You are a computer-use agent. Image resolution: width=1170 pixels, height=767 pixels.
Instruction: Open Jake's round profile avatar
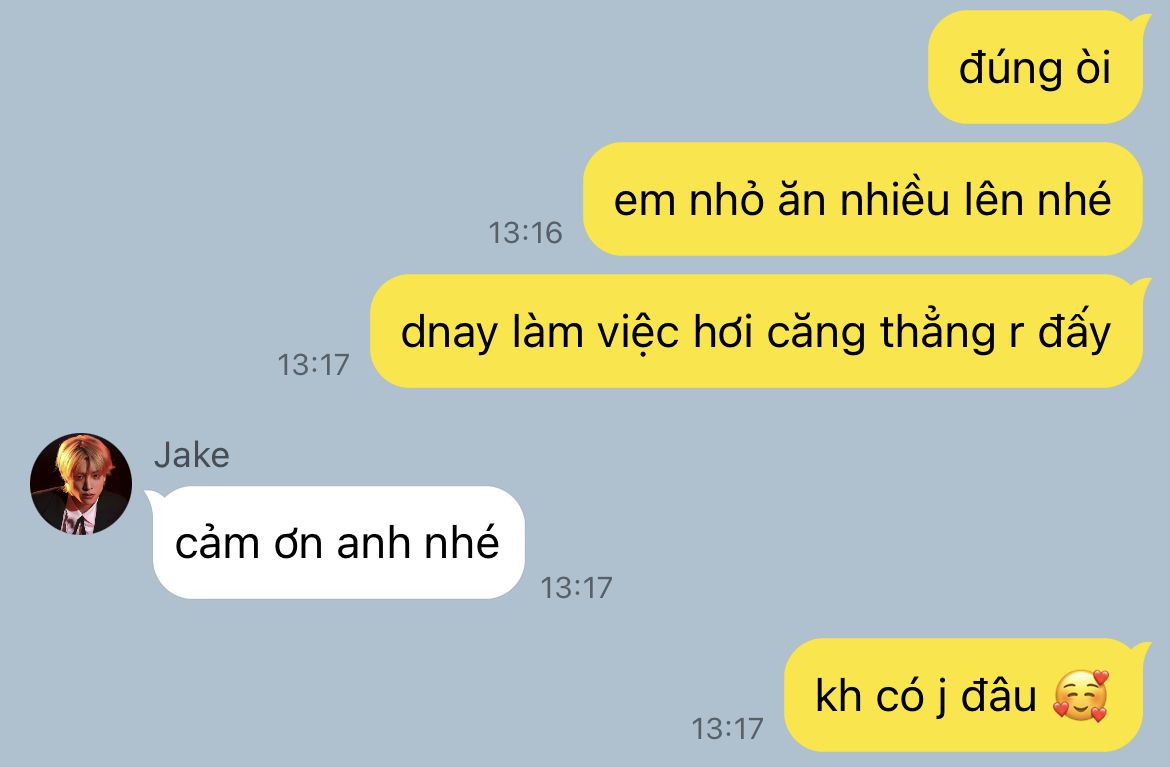point(81,483)
